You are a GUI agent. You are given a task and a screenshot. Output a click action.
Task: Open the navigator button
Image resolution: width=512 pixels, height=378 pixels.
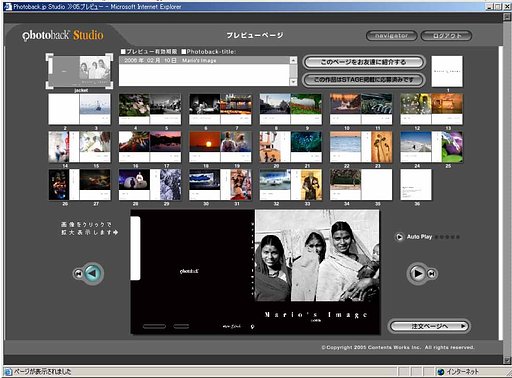[391, 36]
